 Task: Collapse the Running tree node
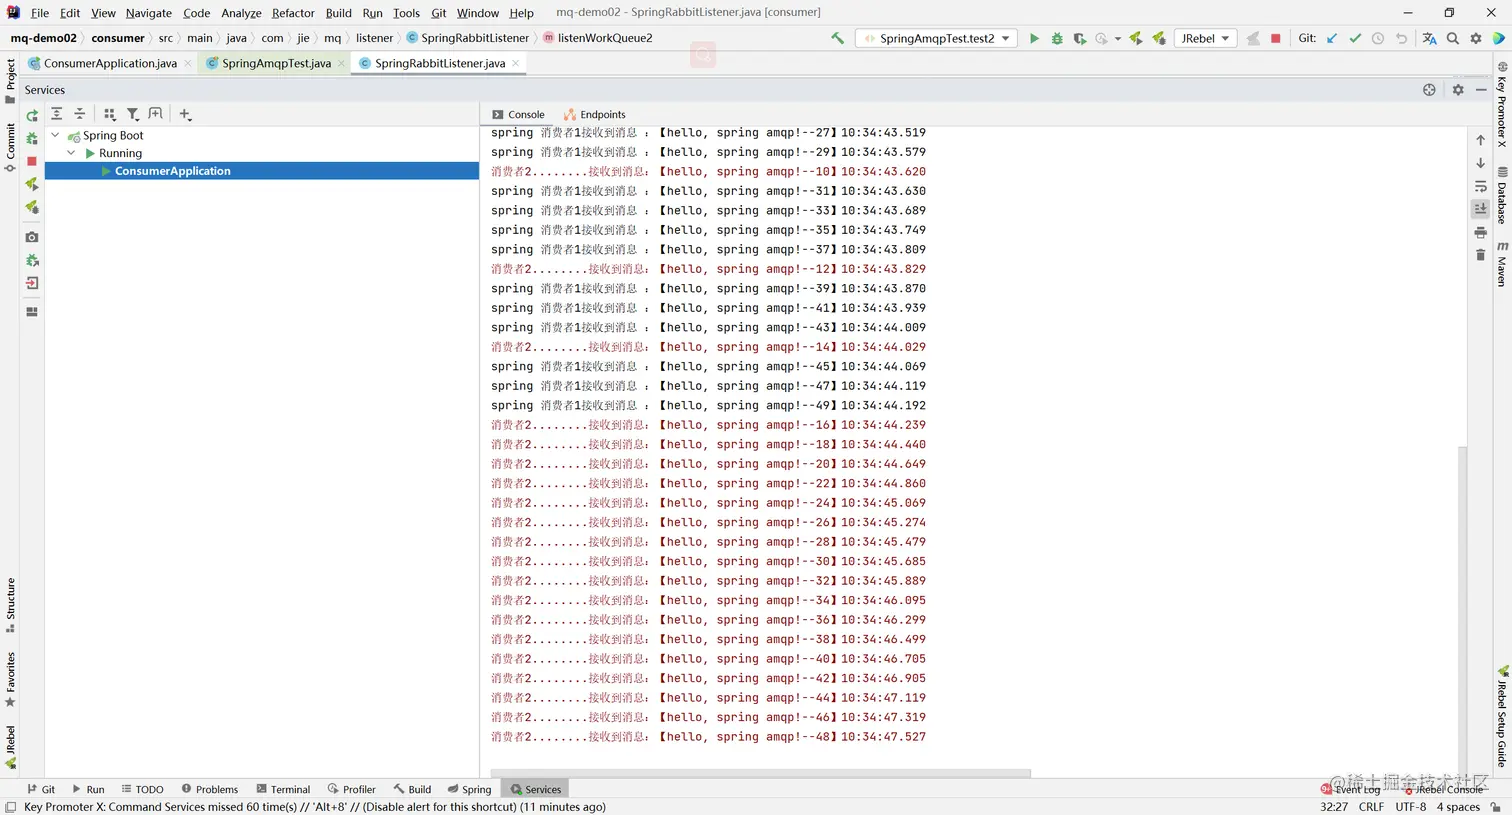72,153
